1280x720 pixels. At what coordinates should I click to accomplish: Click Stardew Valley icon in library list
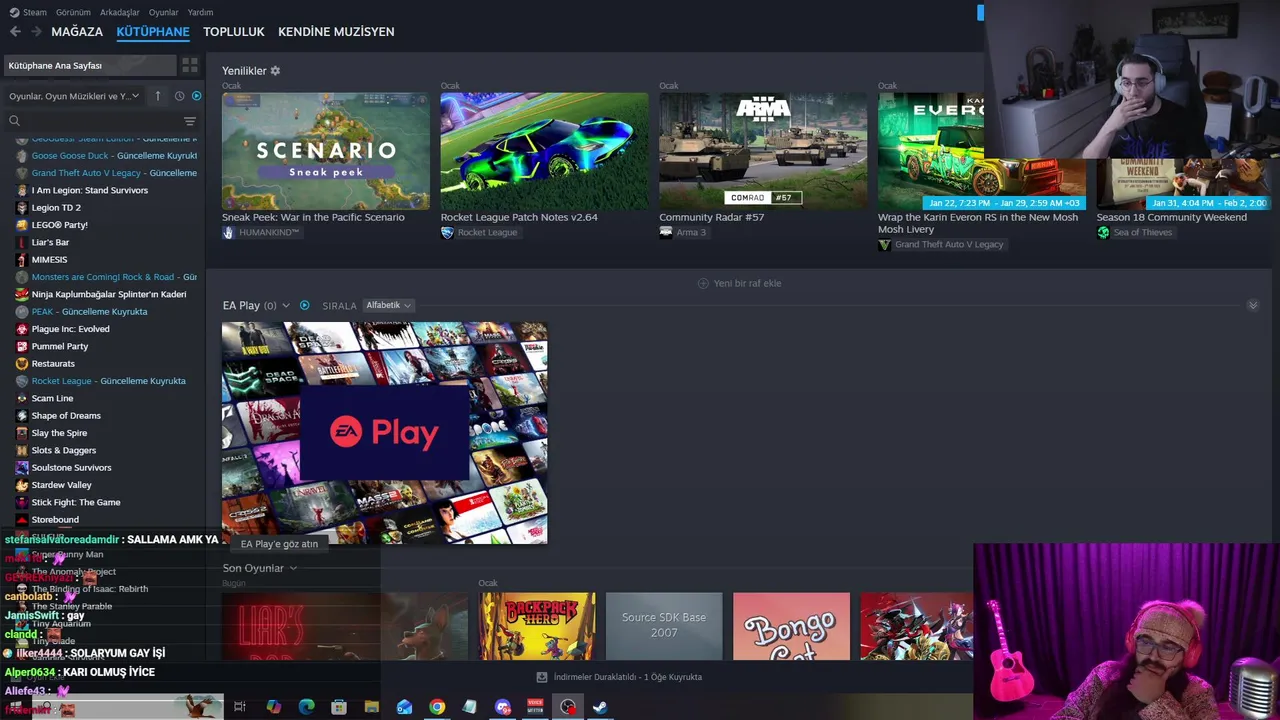(22, 485)
